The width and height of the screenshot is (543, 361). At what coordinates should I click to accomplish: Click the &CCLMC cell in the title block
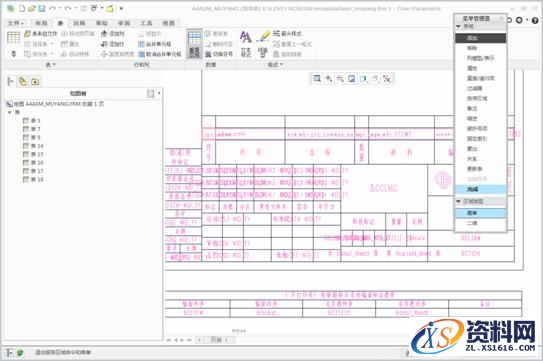tap(384, 188)
